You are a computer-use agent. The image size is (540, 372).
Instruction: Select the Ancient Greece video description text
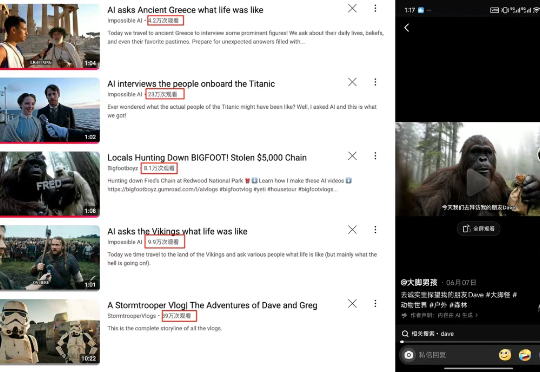tap(246, 37)
